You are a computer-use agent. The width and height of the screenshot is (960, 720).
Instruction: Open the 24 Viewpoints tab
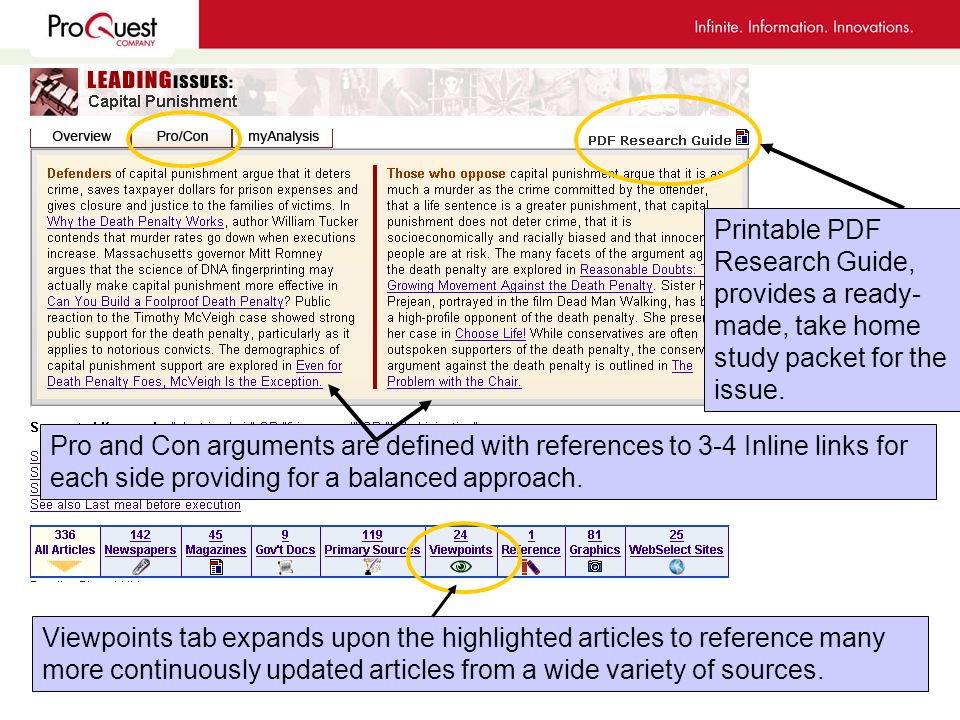[x=460, y=550]
